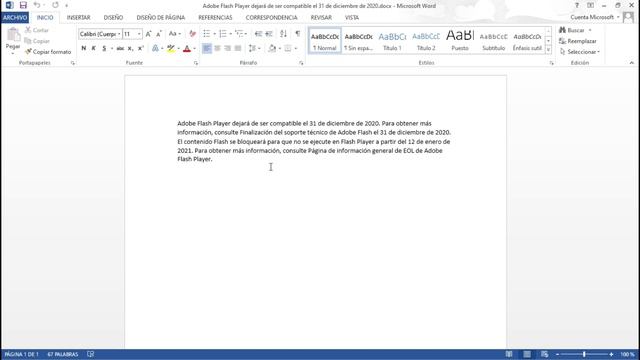The image size is (640, 360).
Task: Collapse the ribbon
Action: 631,63
